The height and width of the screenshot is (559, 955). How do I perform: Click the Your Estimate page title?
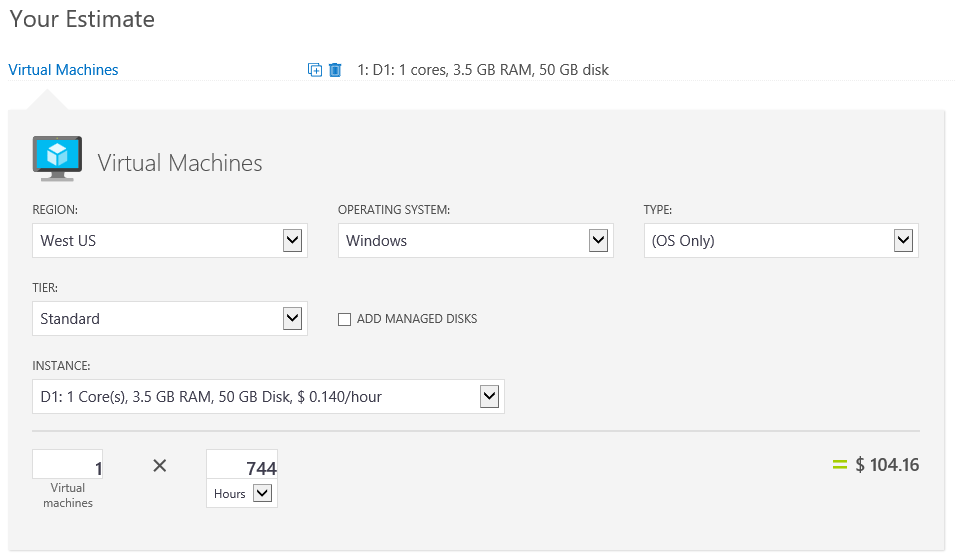click(82, 19)
